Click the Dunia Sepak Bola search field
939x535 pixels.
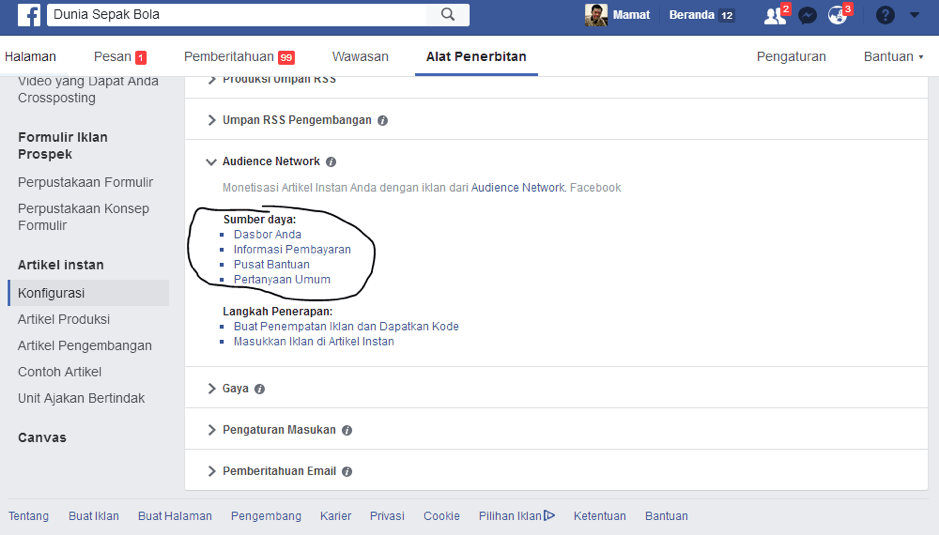[x=237, y=15]
